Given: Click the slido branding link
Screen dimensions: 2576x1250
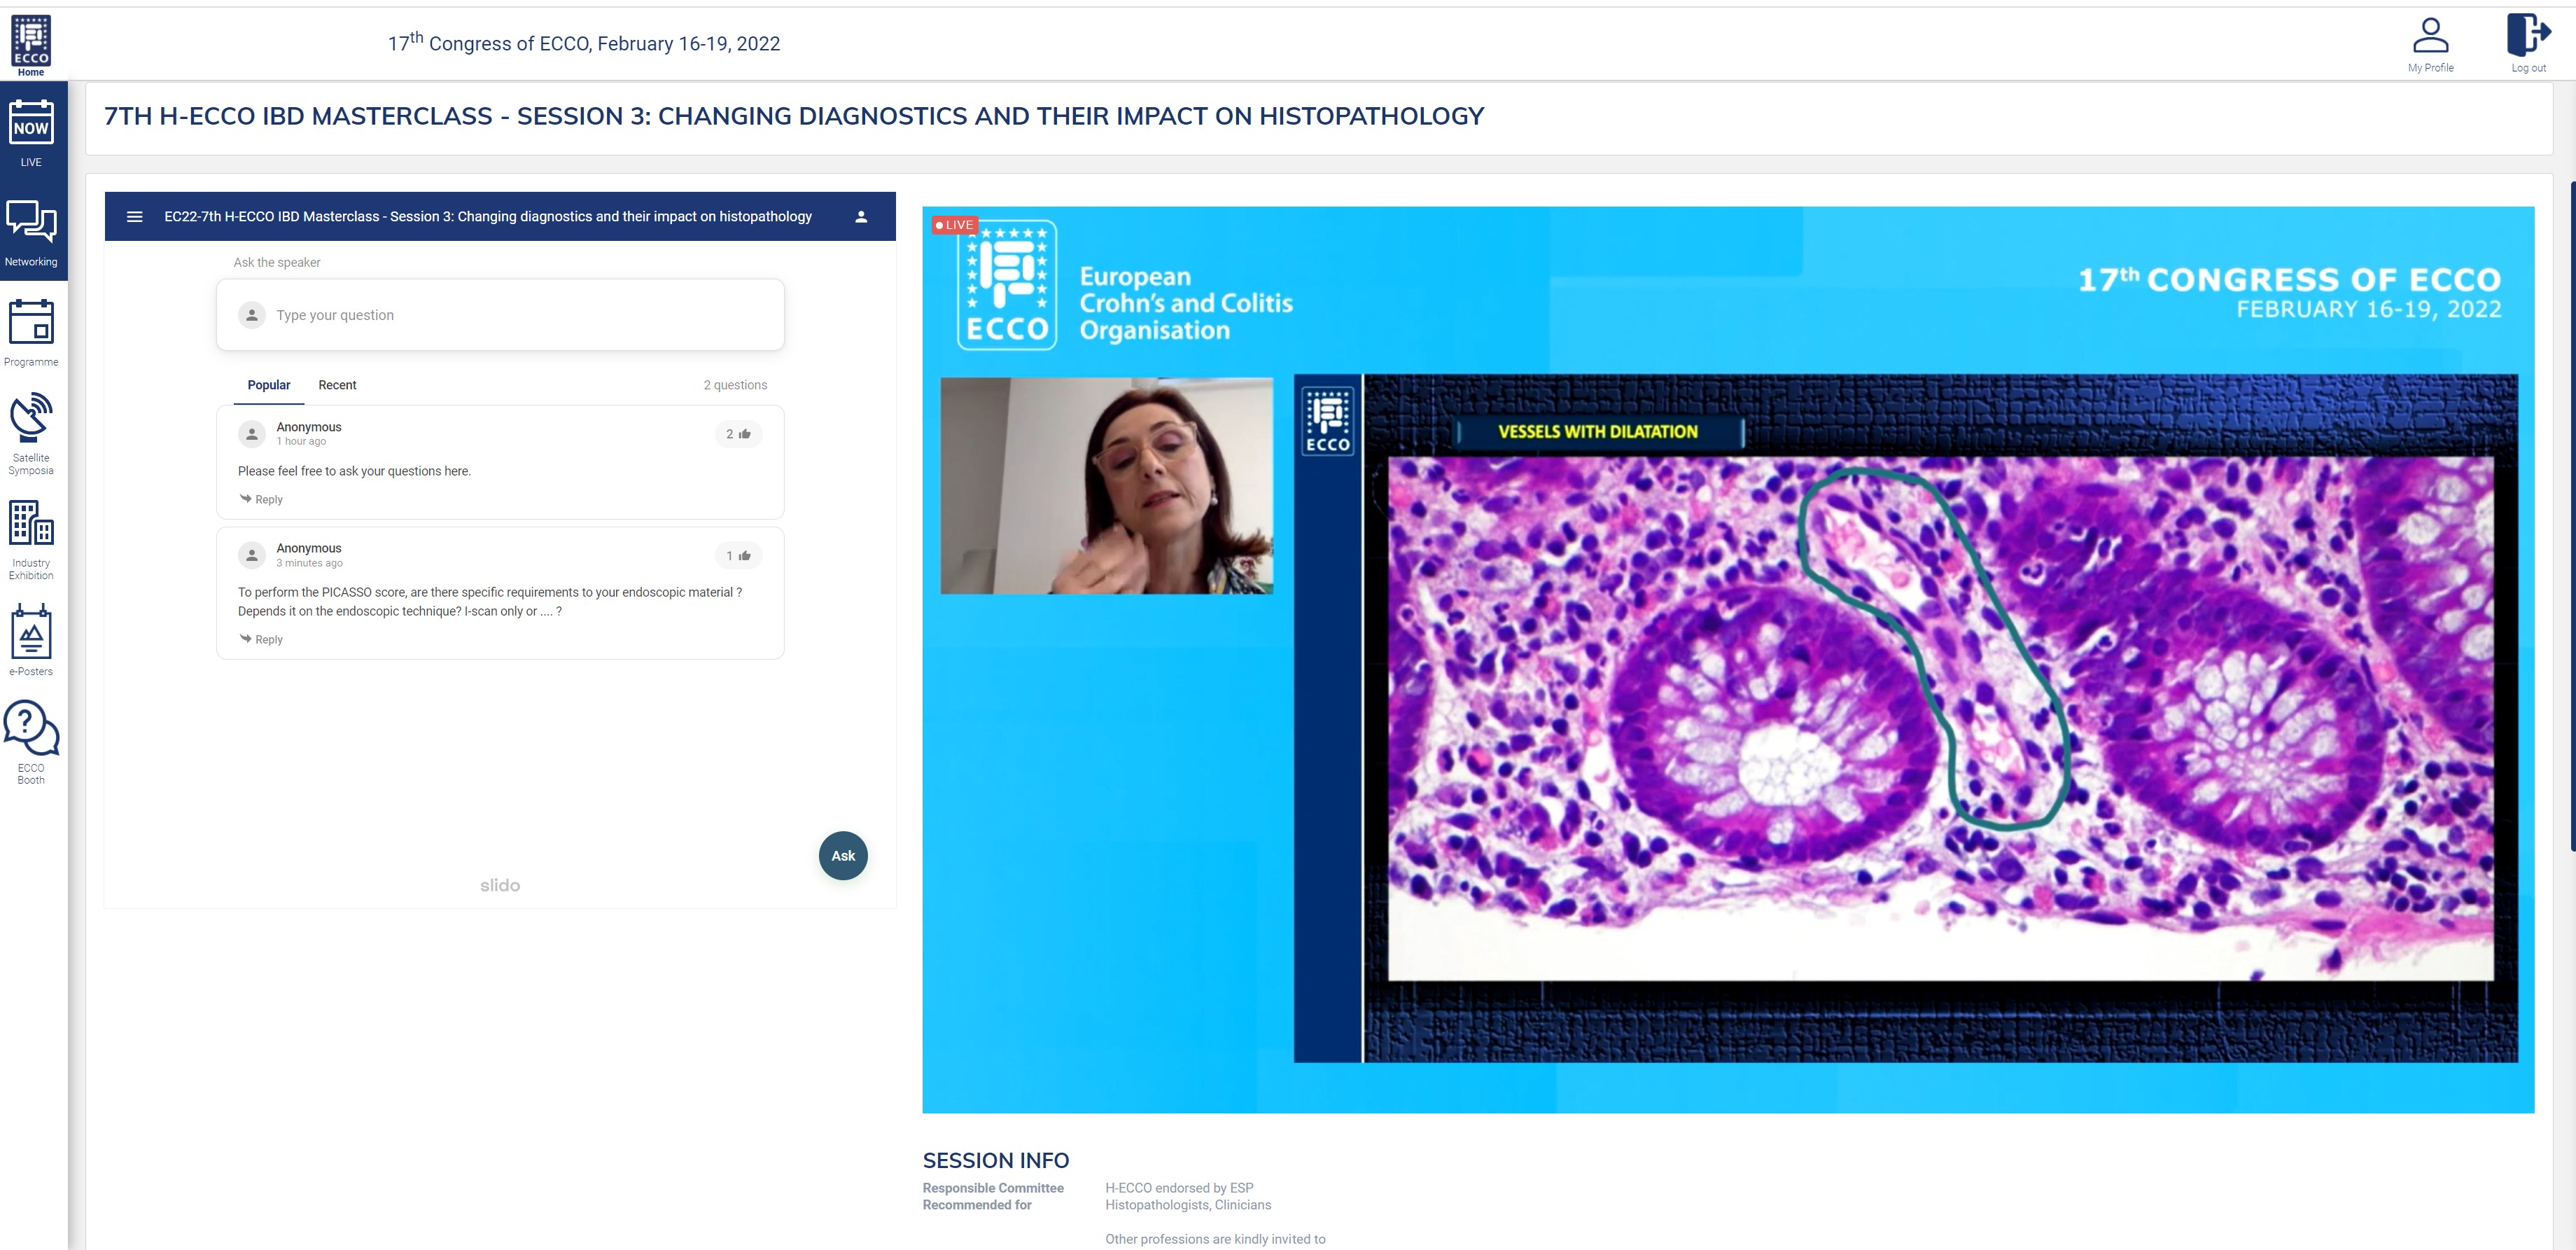Looking at the screenshot, I should point(500,885).
